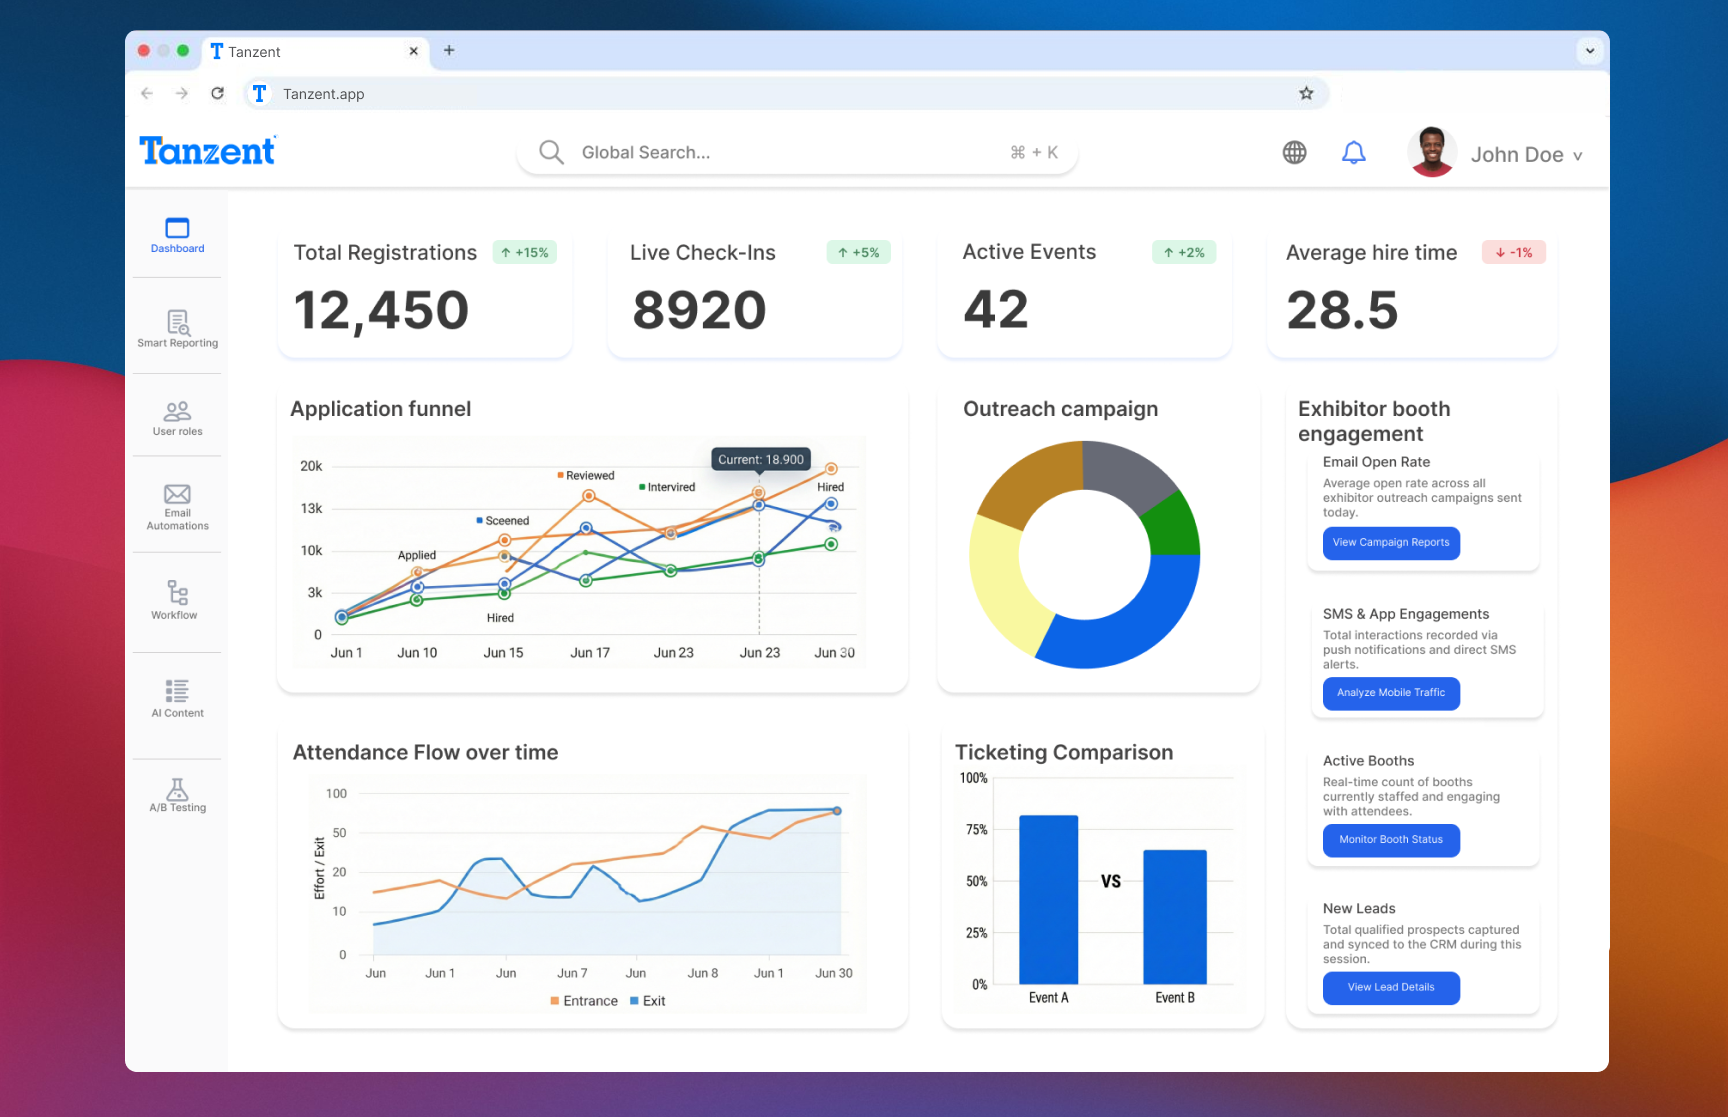Click Monitor Booth Status button
The width and height of the screenshot is (1728, 1117).
click(1390, 840)
